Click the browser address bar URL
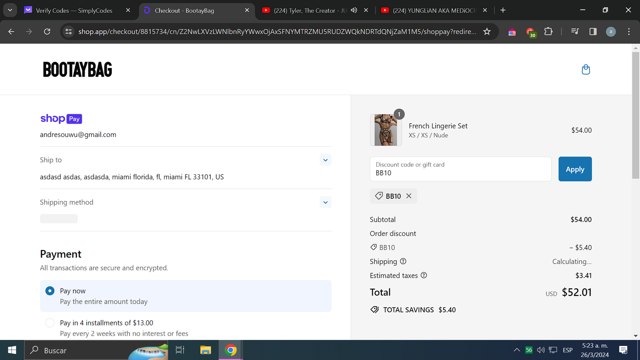The height and width of the screenshot is (360, 640). [277, 31]
